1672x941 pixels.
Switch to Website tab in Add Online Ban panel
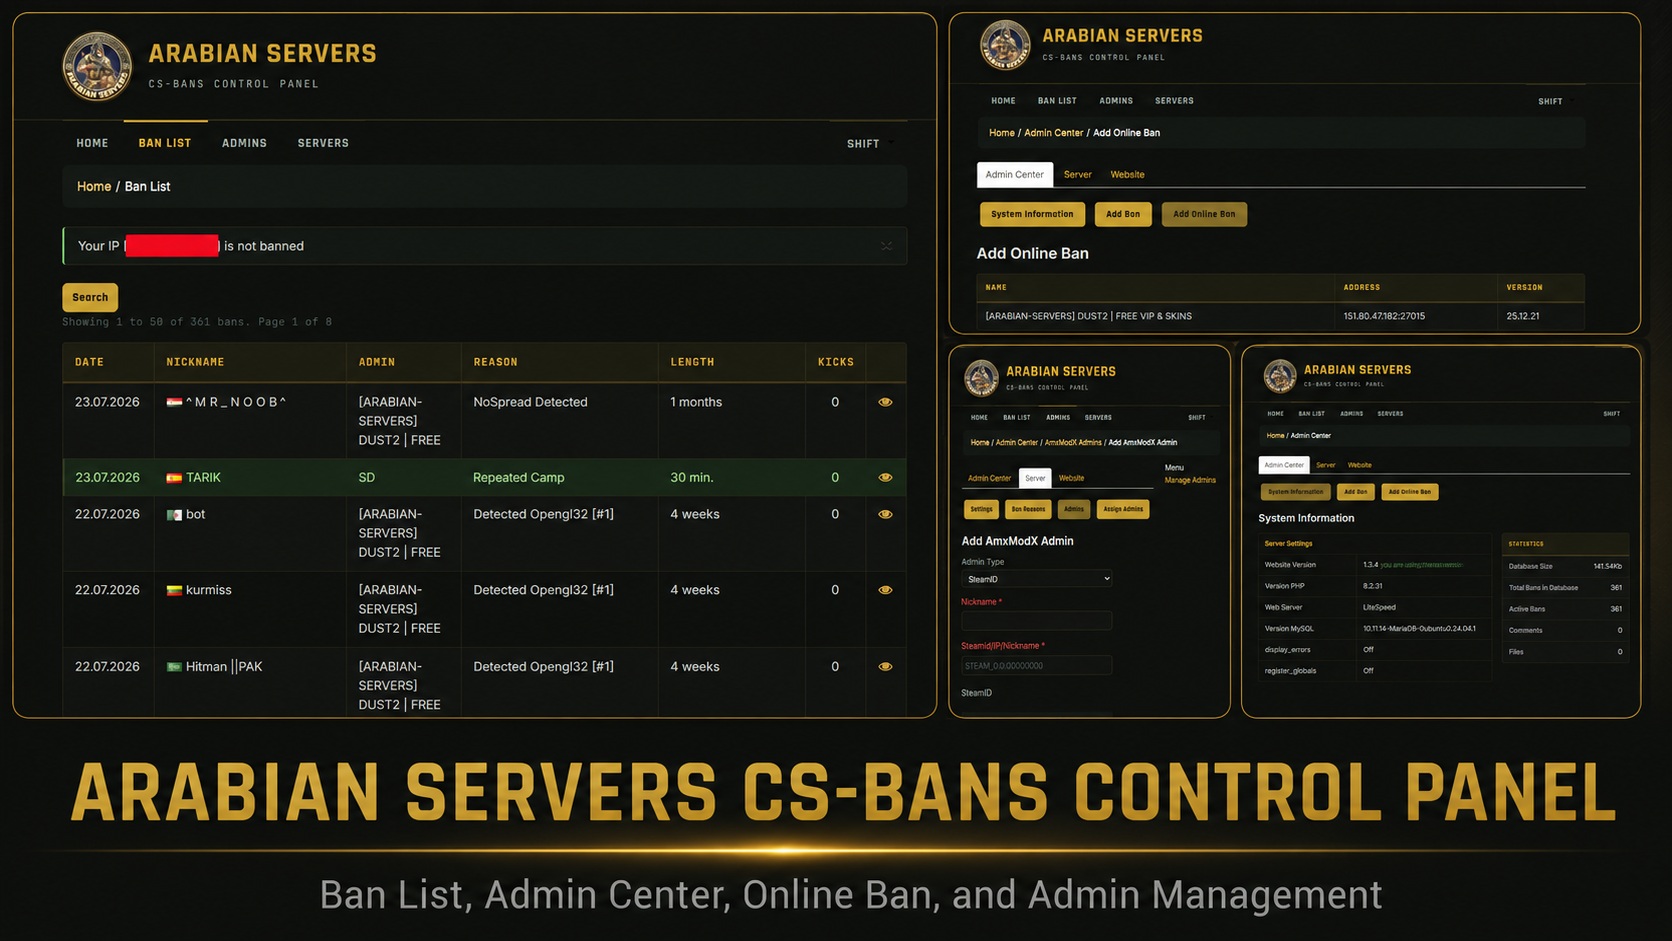(1127, 175)
